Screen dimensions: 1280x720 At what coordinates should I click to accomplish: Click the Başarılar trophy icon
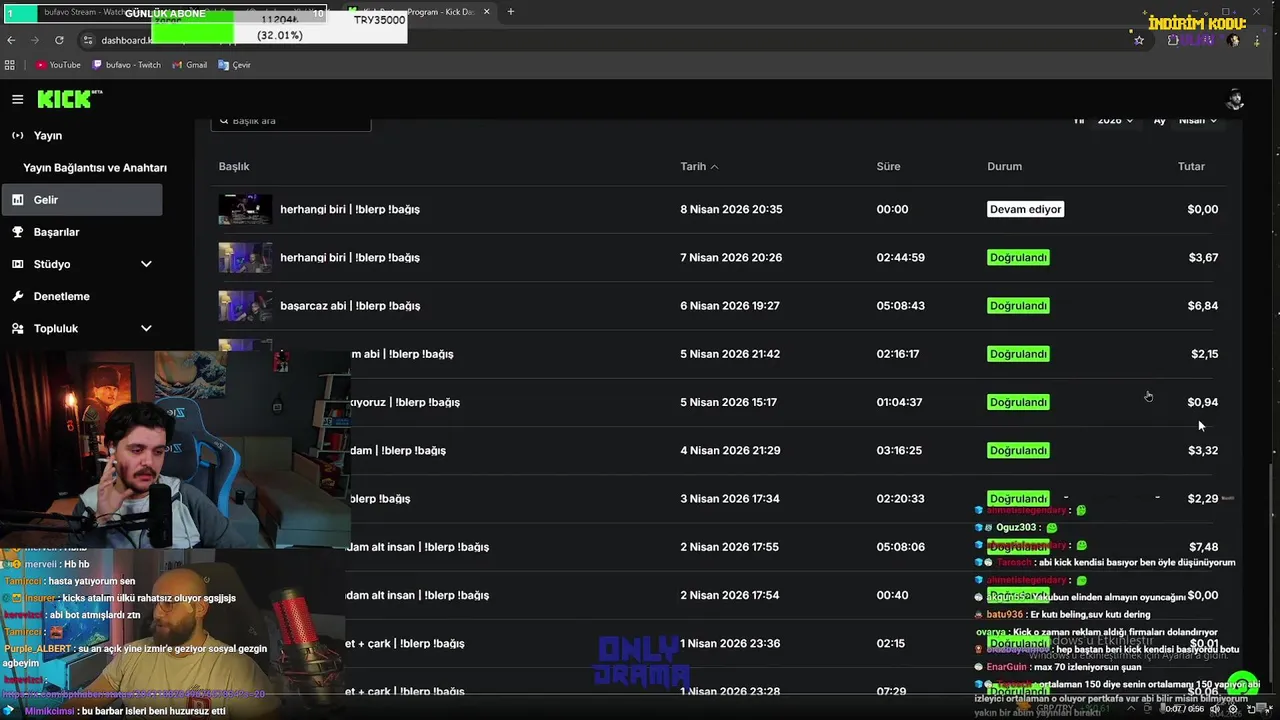pos(17,232)
